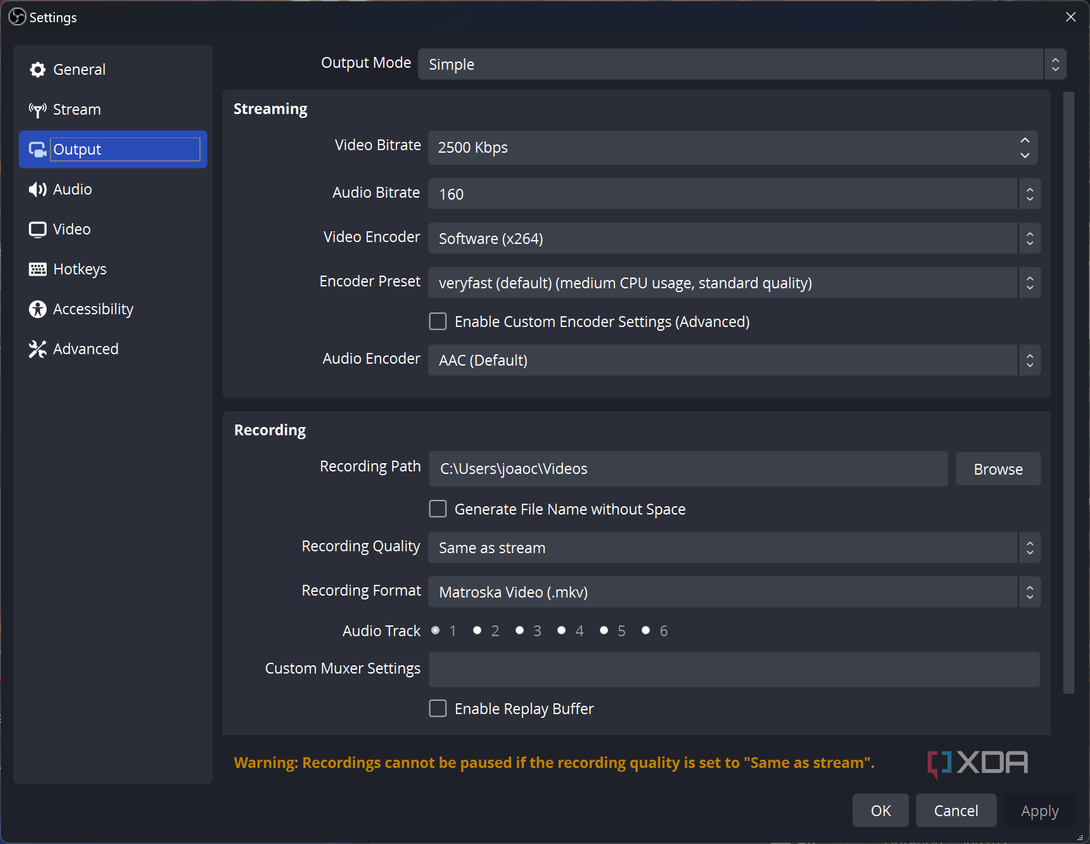This screenshot has height=844, width=1090.
Task: Switch to Stream settings
Action: (x=113, y=110)
